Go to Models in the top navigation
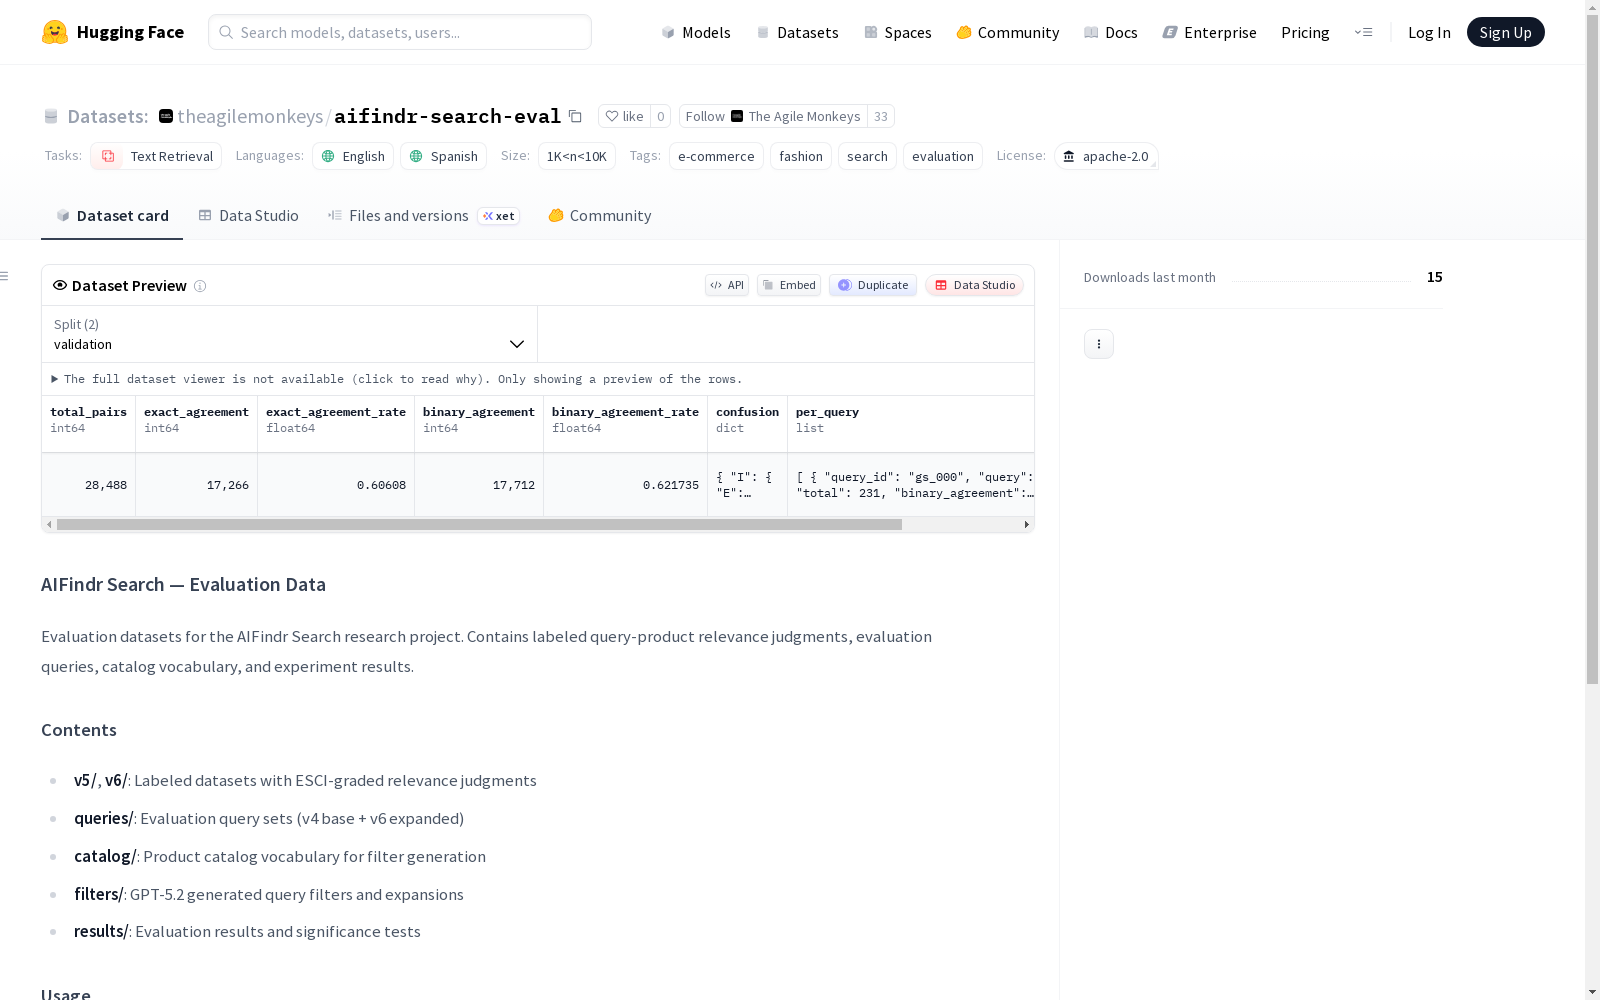 point(696,32)
